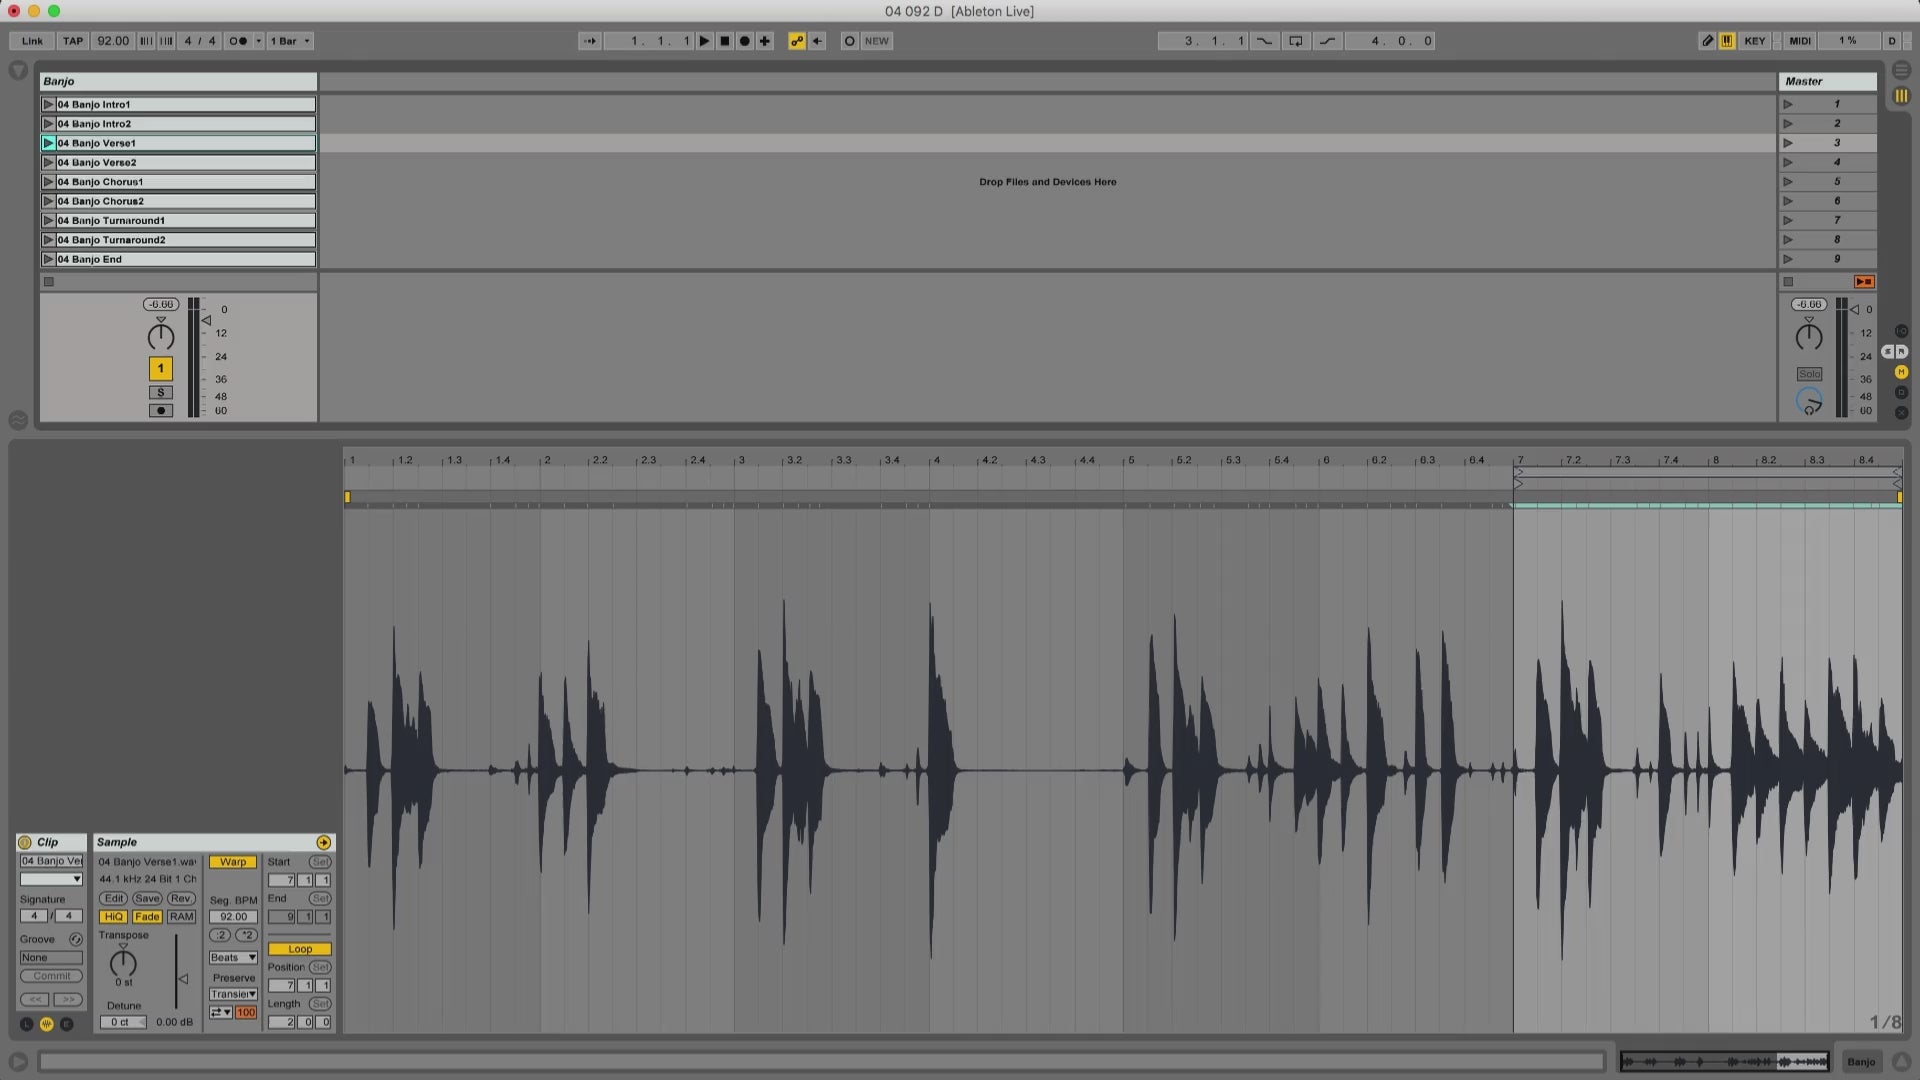Screen dimensions: 1920x1080
Task: Toggle the Punch-In switch
Action: tap(1265, 41)
